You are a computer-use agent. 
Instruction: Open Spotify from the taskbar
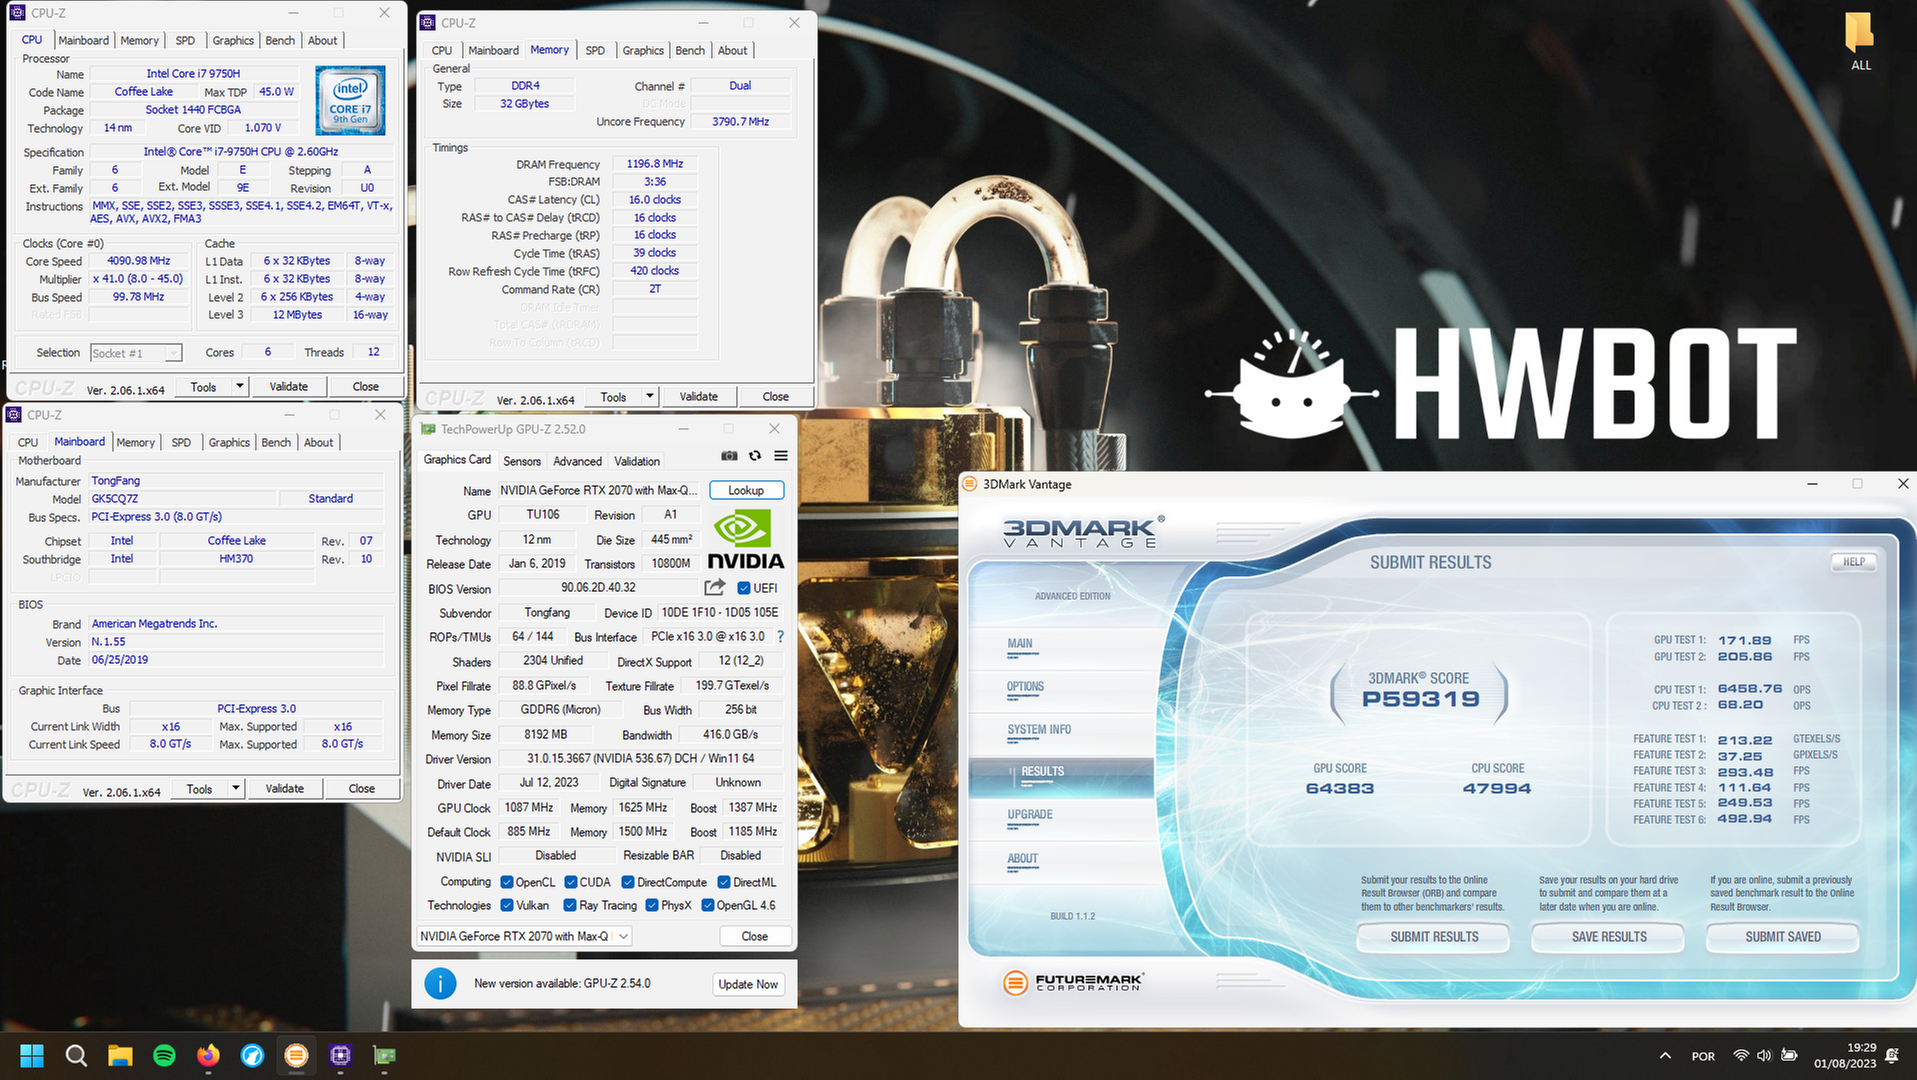pyautogui.click(x=164, y=1055)
